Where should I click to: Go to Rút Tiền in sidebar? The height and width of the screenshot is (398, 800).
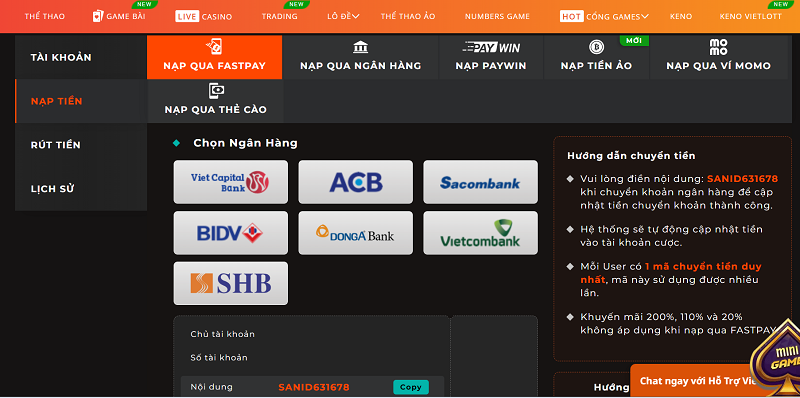pyautogui.click(x=56, y=145)
